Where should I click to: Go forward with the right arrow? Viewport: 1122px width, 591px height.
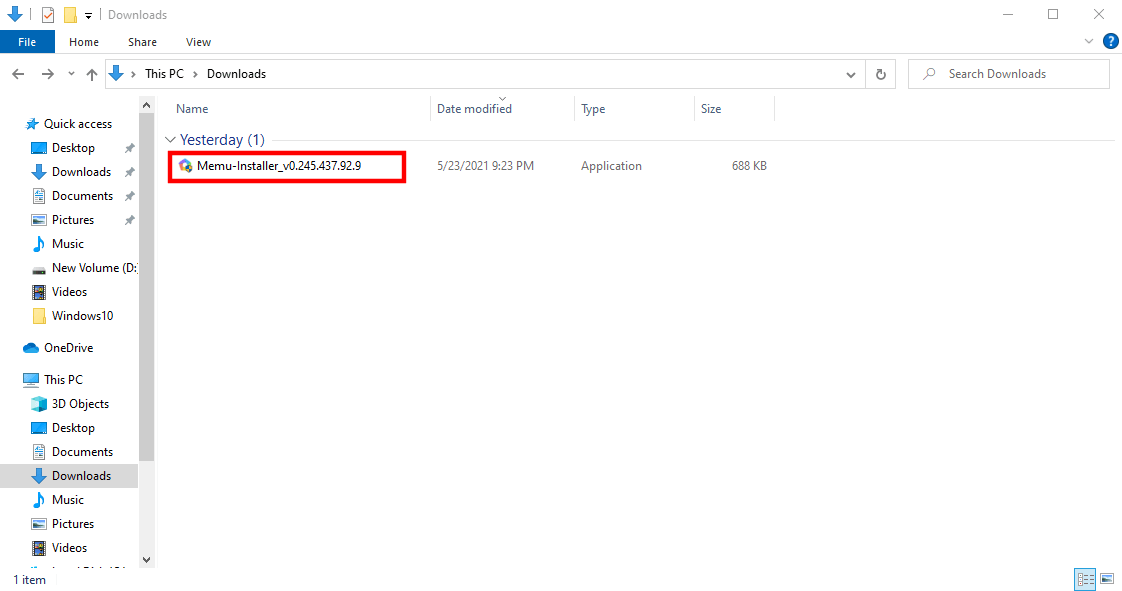47,74
